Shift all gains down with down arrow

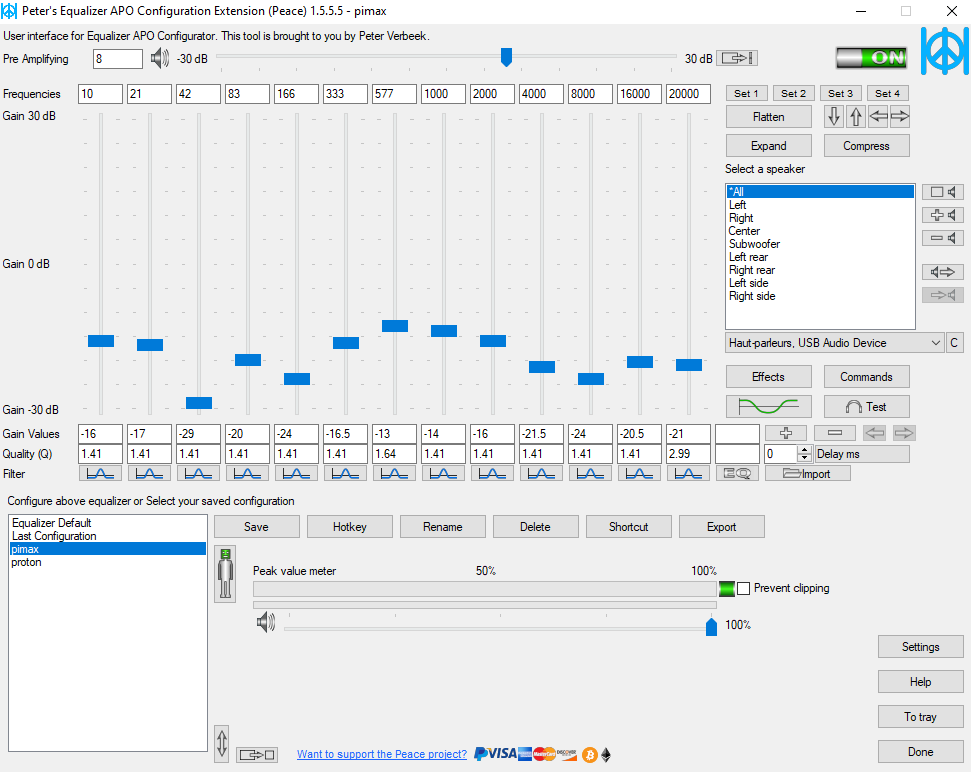[834, 116]
